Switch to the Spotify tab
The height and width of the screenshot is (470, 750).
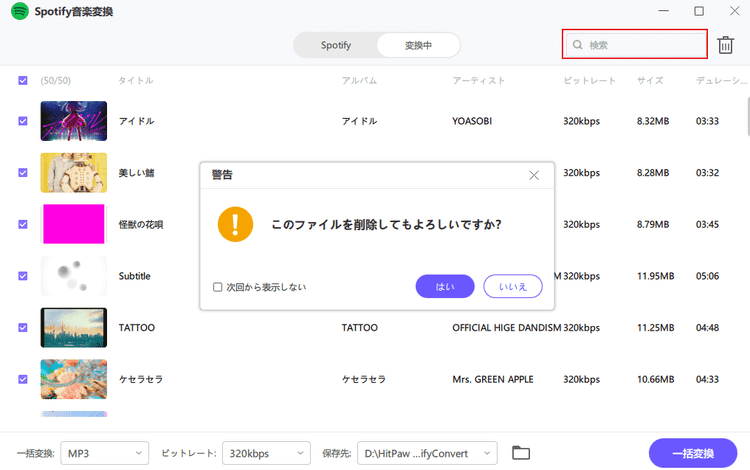click(x=336, y=45)
